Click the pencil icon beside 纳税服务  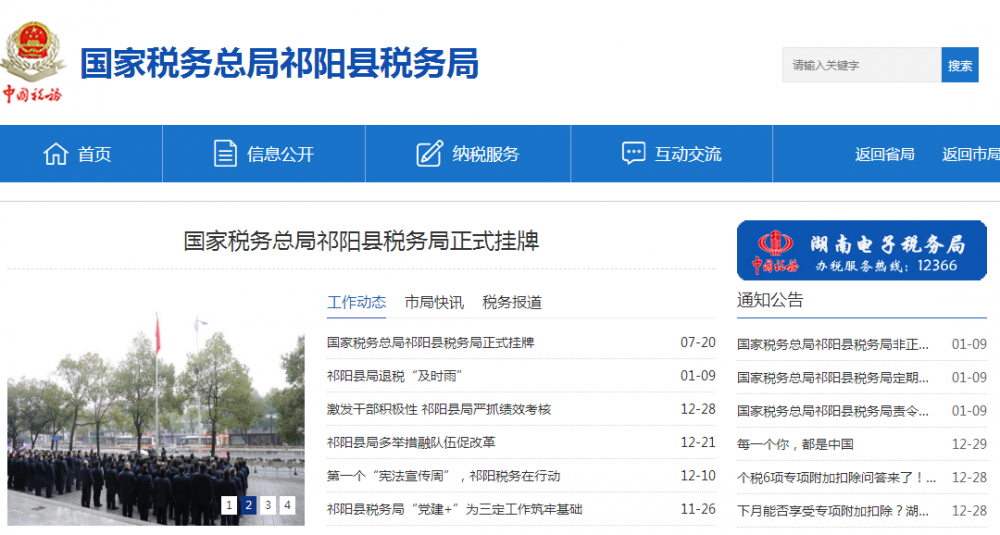[429, 154]
